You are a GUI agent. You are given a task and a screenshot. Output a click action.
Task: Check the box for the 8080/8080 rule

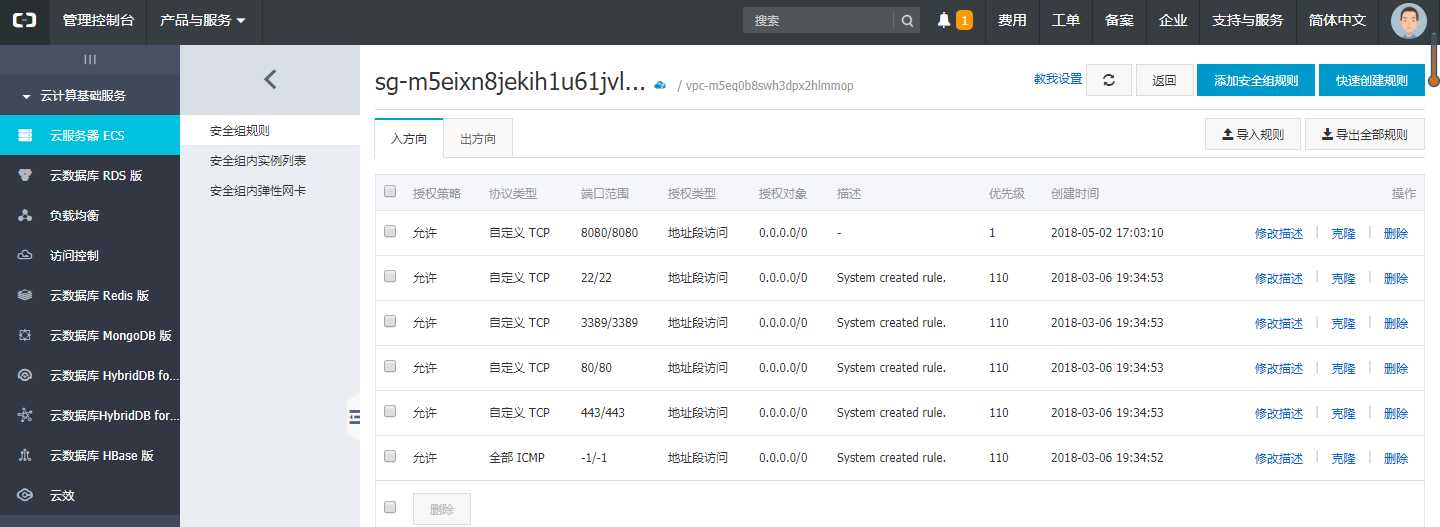pyautogui.click(x=390, y=231)
